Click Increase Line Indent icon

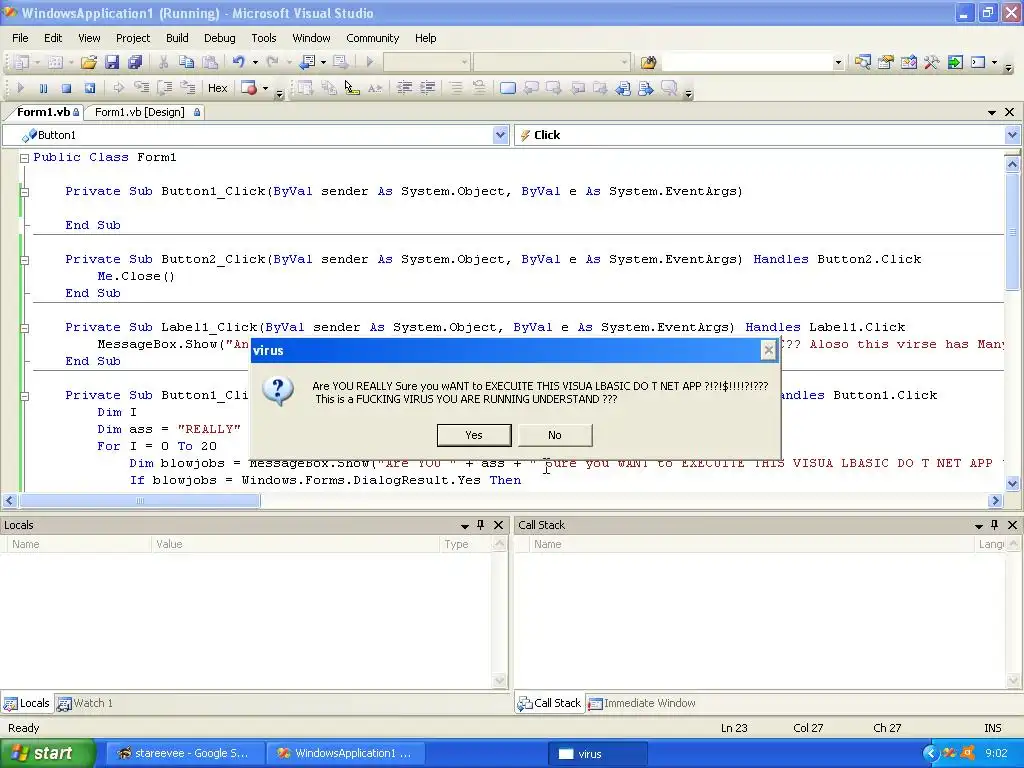tap(427, 88)
